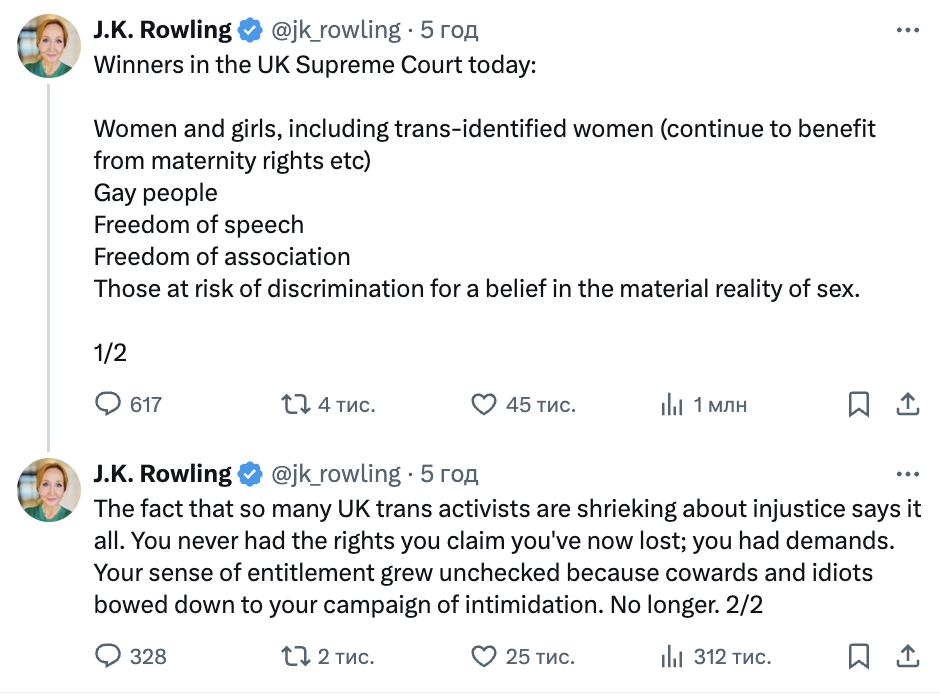This screenshot has width=940, height=696.
Task: Open J.K. Rowling's name link in first tweet
Action: click(162, 29)
